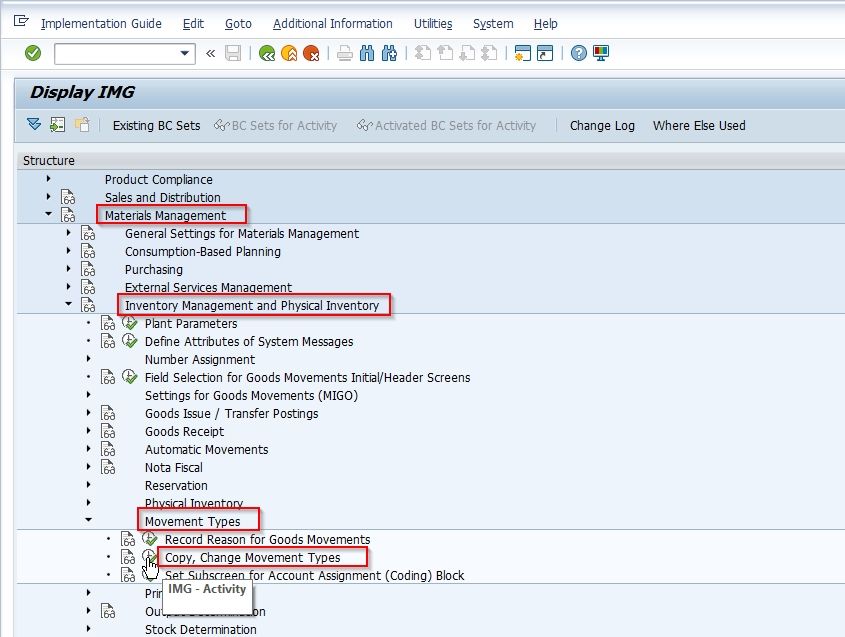Screen dimensions: 845x637
Task: Open the Additional Information menu
Action: click(x=333, y=24)
